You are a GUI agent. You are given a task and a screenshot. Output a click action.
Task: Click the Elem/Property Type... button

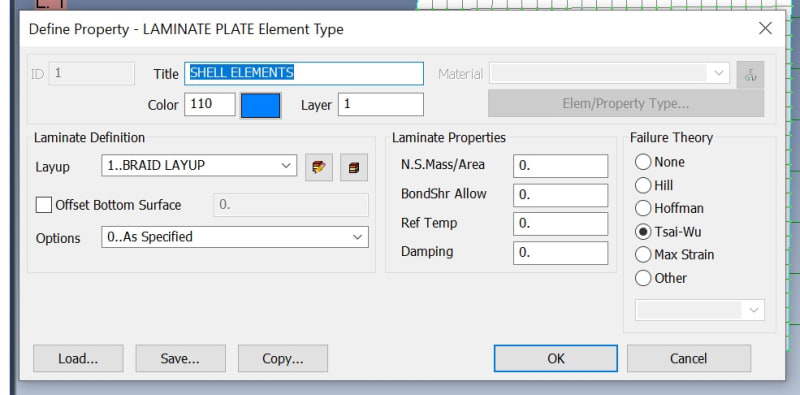626,104
